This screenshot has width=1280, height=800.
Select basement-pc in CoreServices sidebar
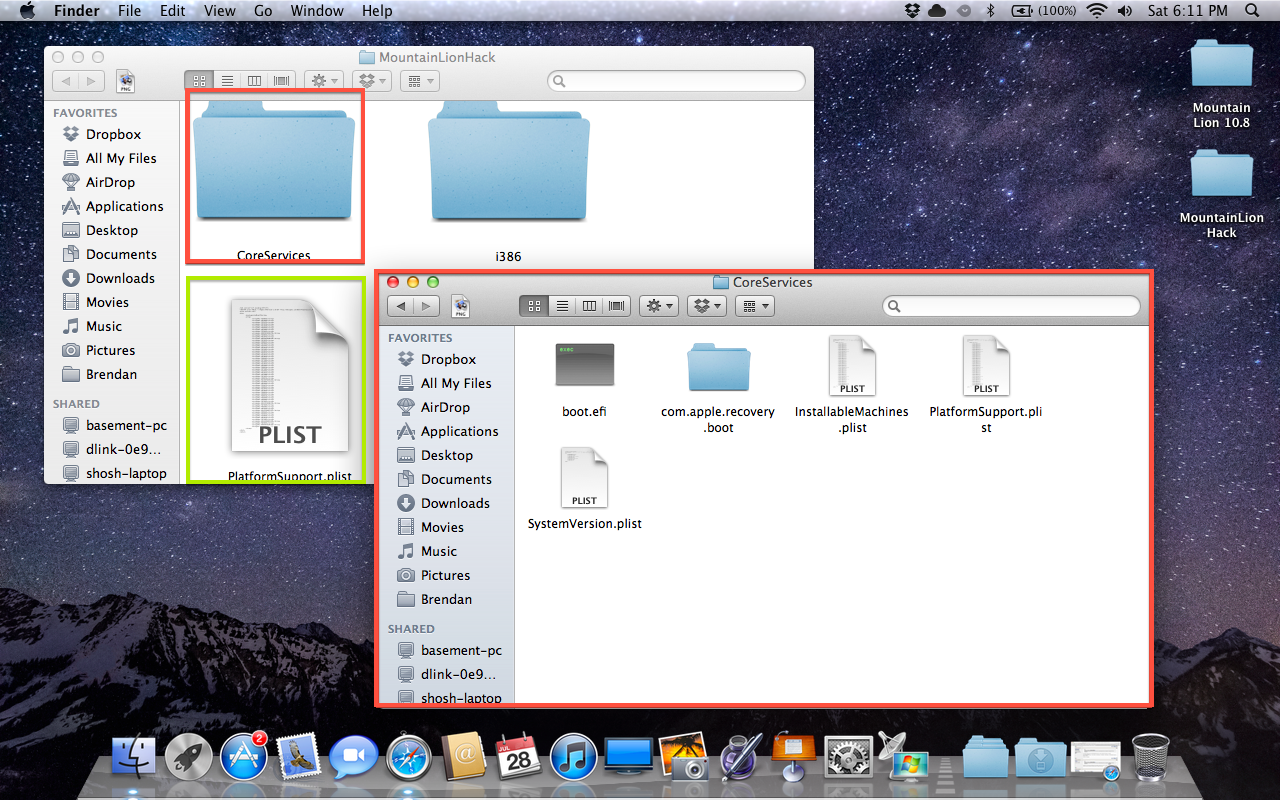pos(450,650)
